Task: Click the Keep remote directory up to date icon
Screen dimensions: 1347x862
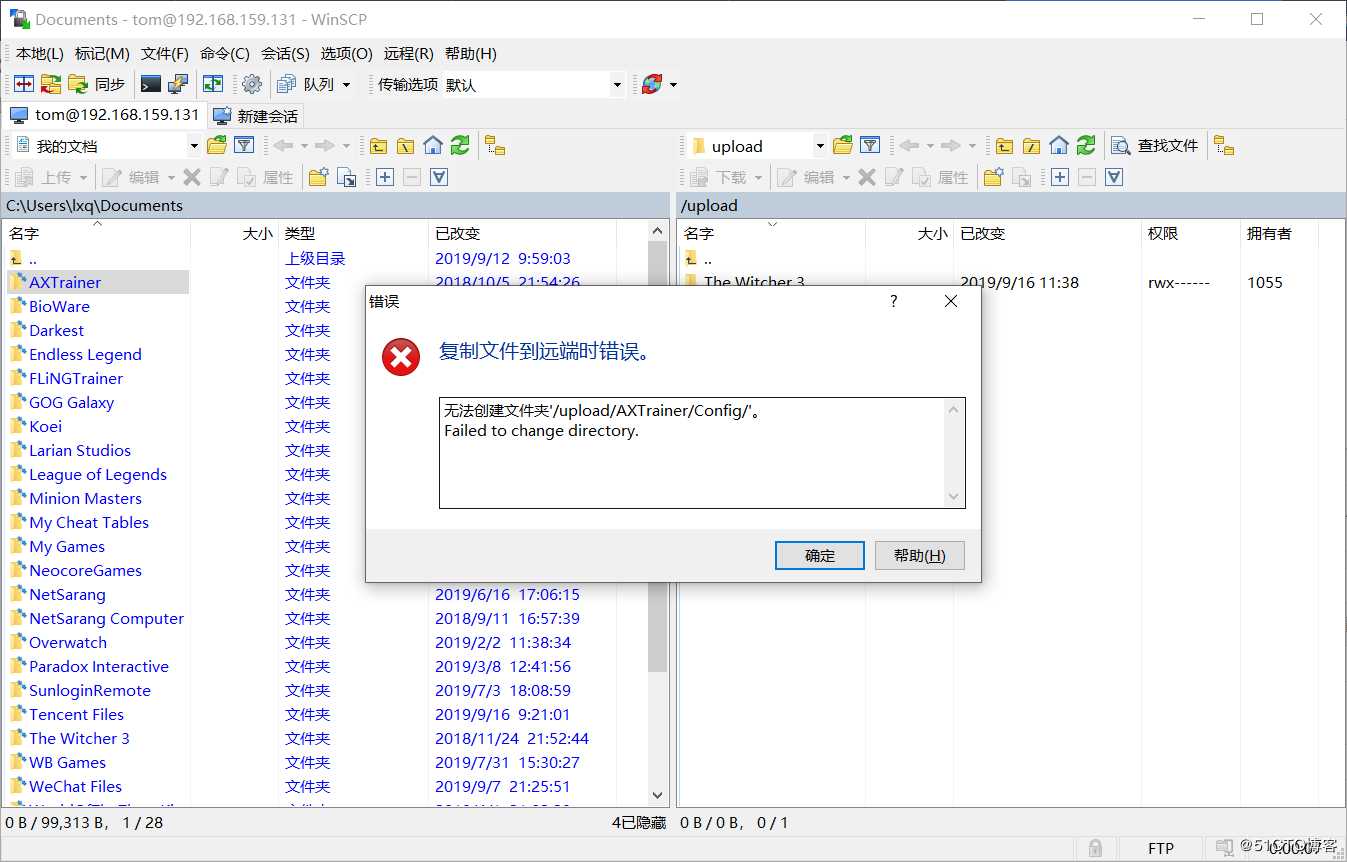Action: pyautogui.click(x=213, y=84)
